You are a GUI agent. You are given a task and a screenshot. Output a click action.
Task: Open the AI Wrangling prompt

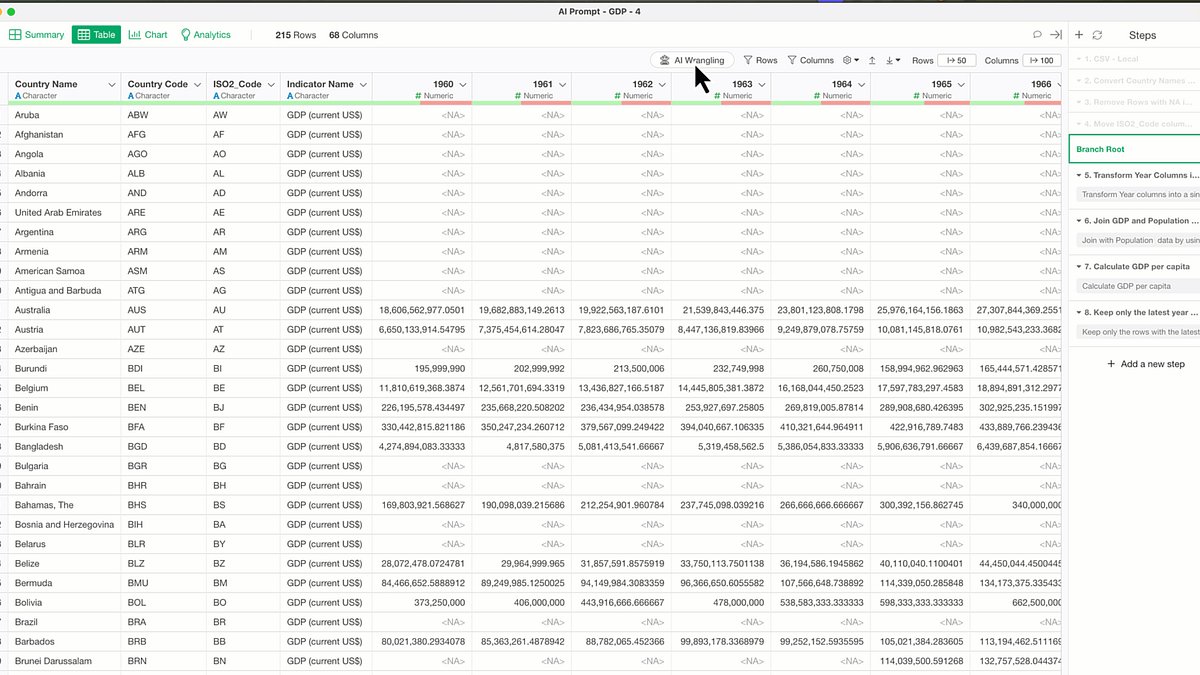[692, 60]
